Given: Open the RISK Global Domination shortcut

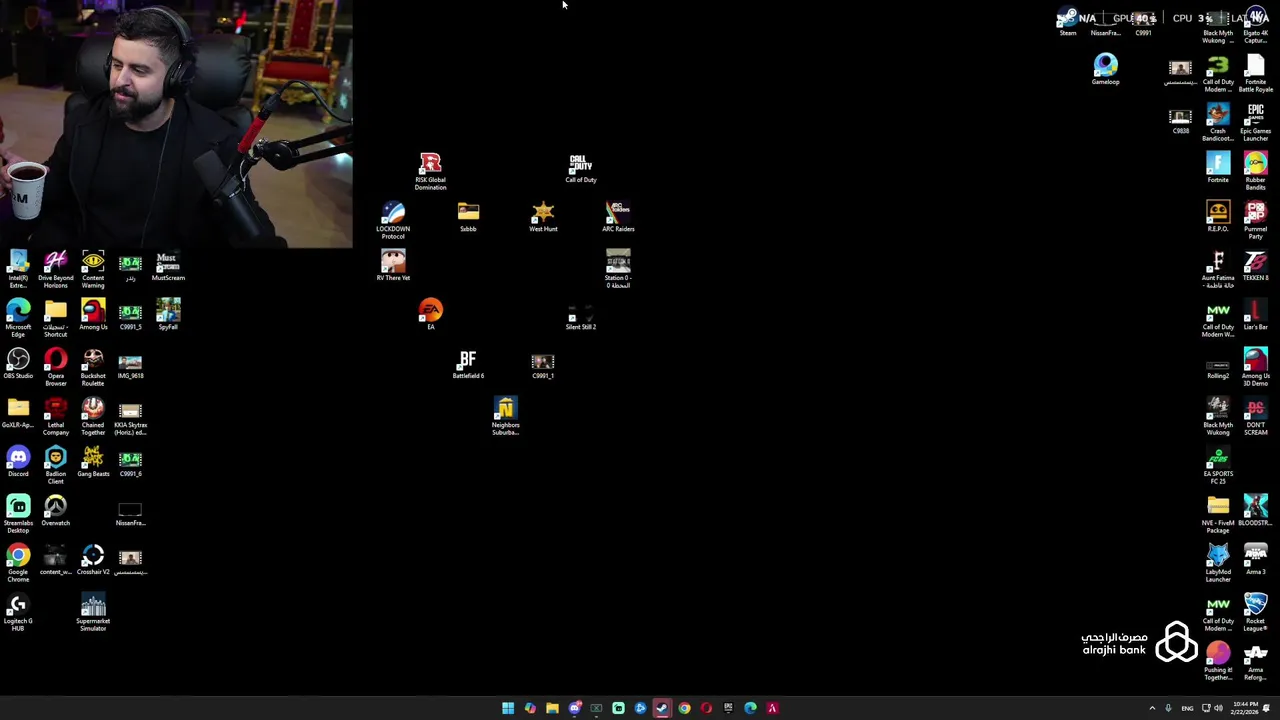Looking at the screenshot, I should pos(430,172).
